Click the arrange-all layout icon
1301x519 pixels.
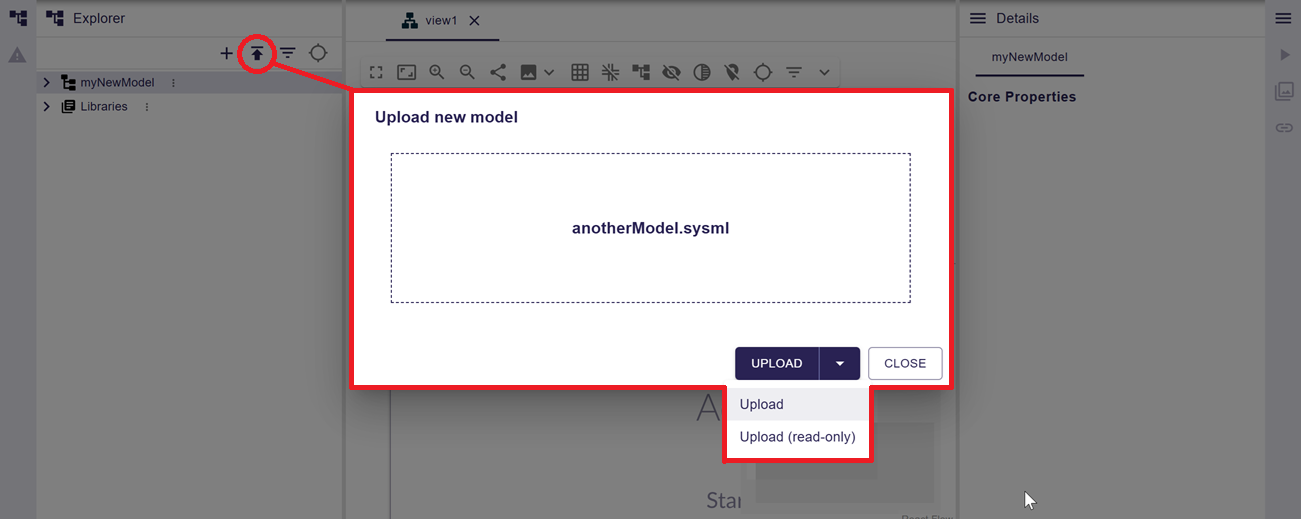point(641,72)
